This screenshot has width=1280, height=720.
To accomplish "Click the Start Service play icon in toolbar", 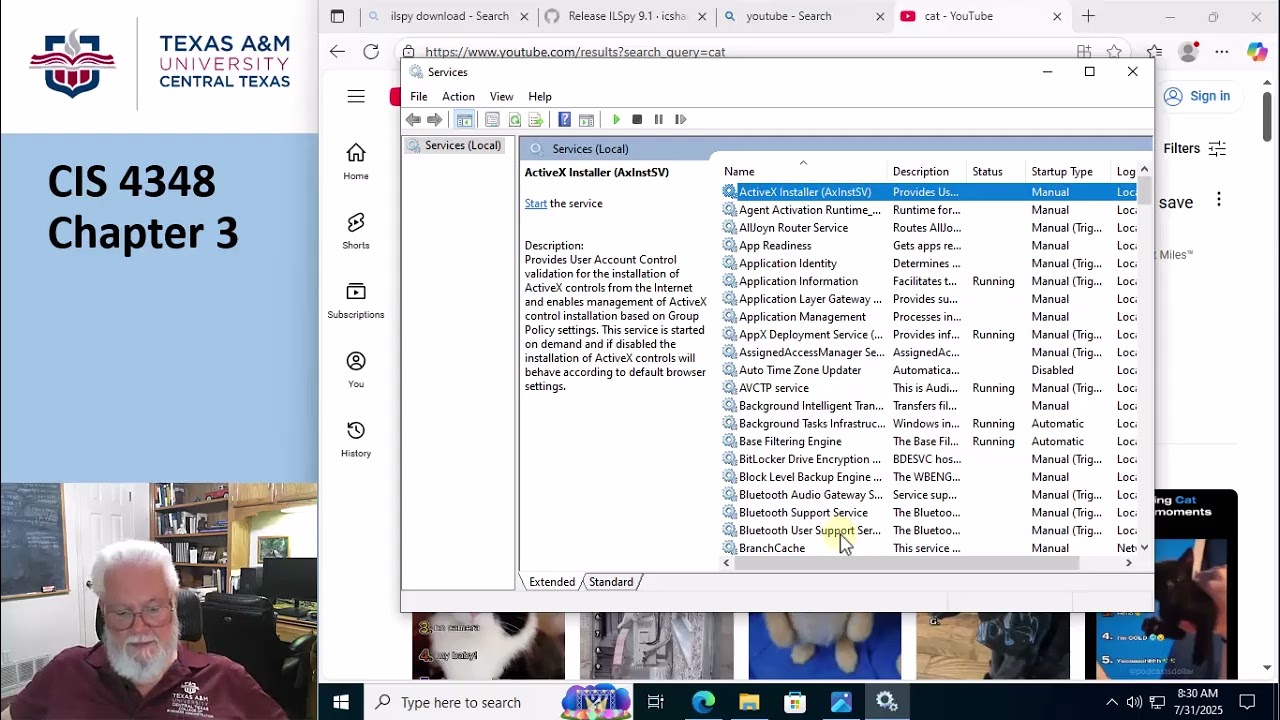I will click(616, 120).
